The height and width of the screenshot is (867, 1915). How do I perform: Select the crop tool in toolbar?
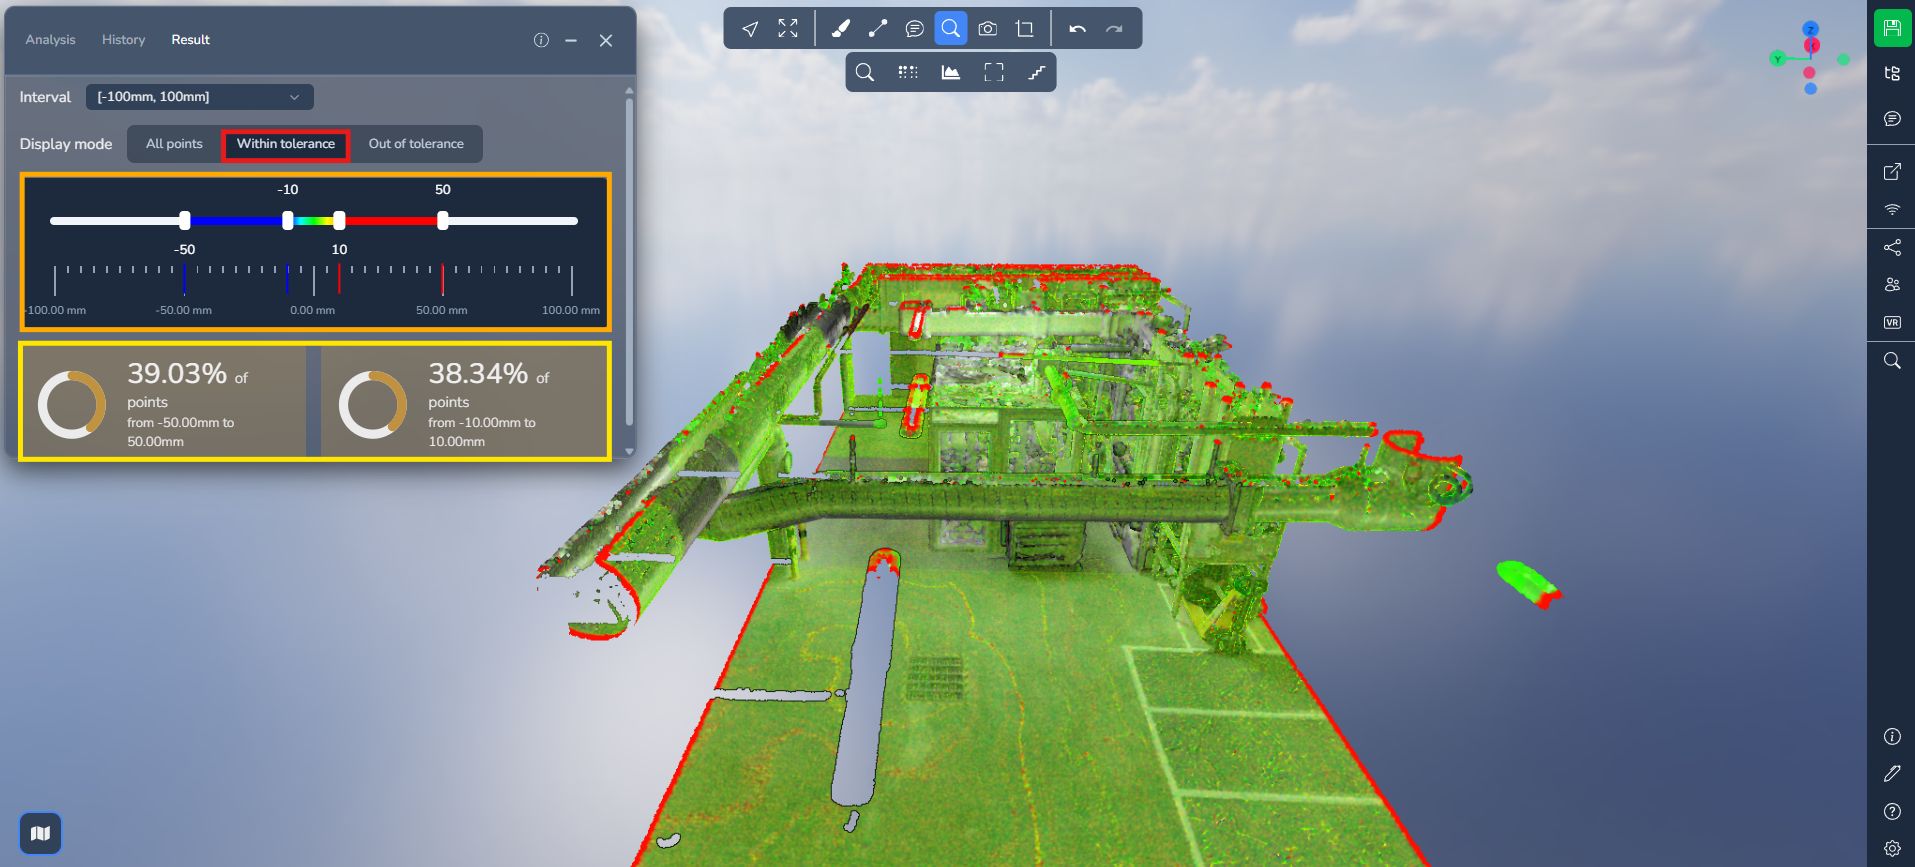coord(1024,29)
